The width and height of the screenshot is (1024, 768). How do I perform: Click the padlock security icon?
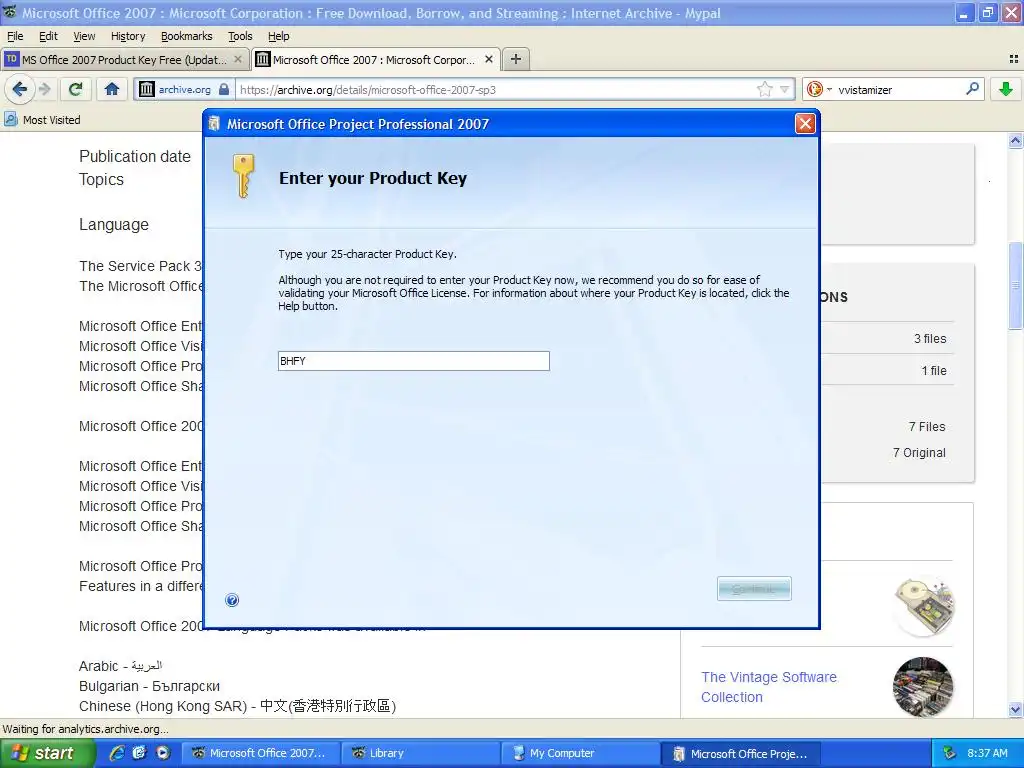tap(224, 89)
